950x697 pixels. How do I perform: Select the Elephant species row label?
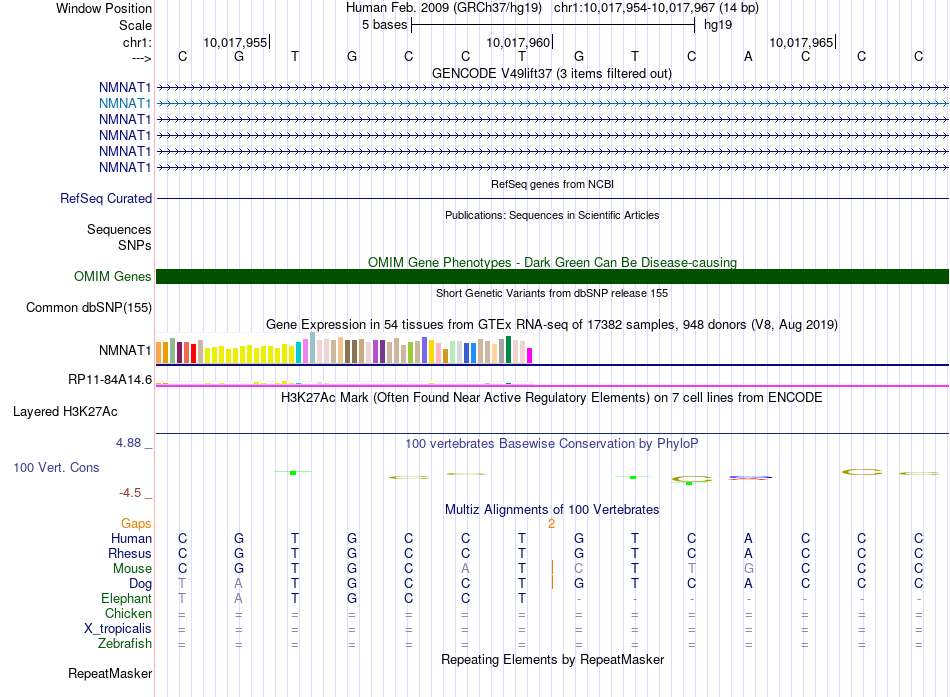pos(126,598)
